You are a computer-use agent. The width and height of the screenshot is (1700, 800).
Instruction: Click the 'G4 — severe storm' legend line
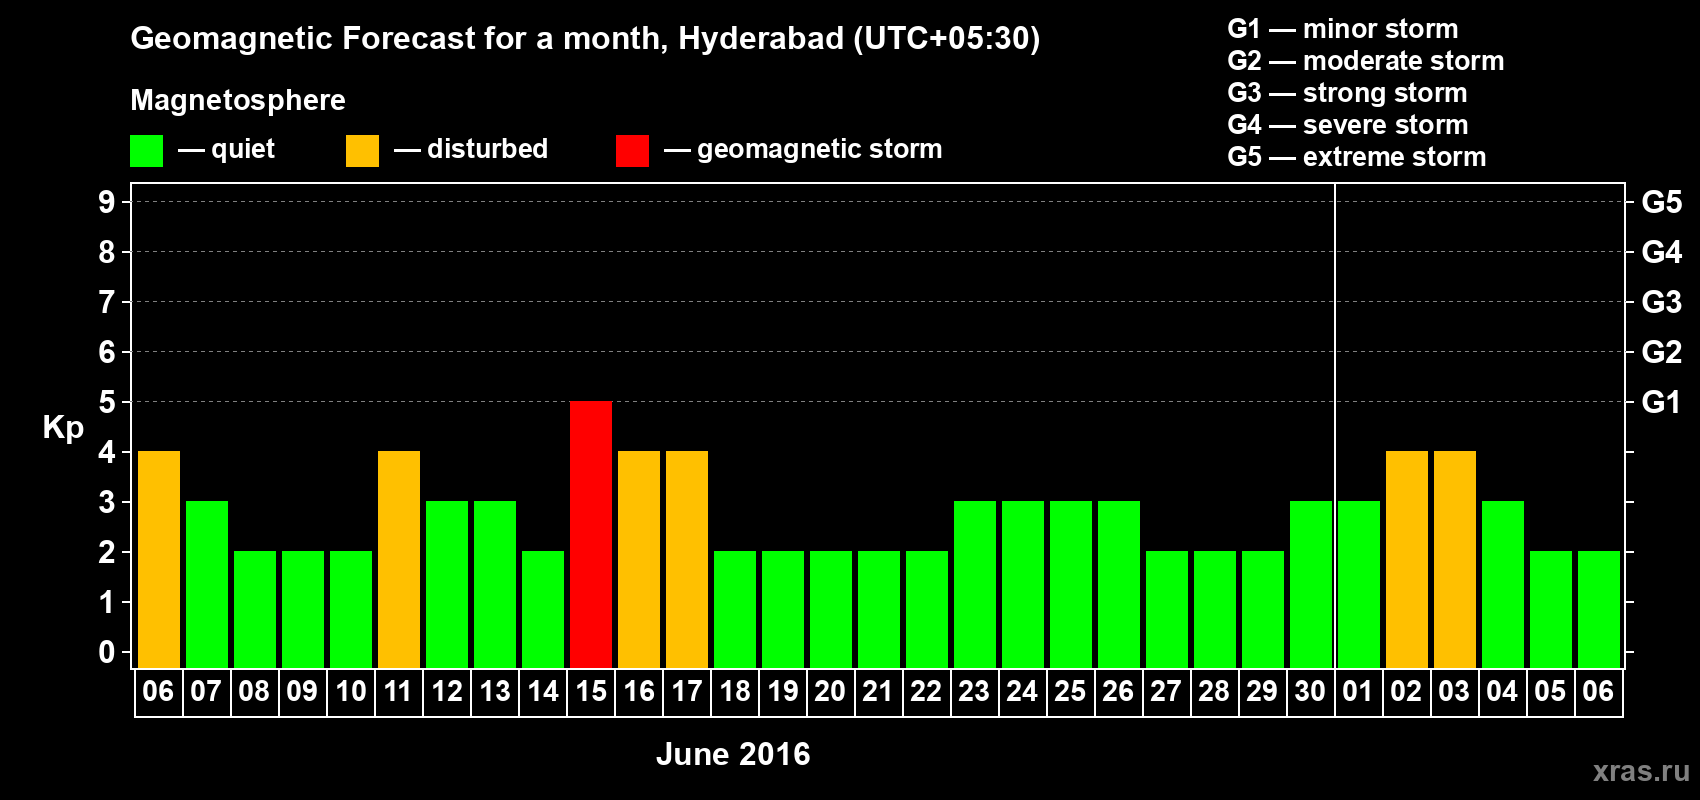pos(1348,125)
